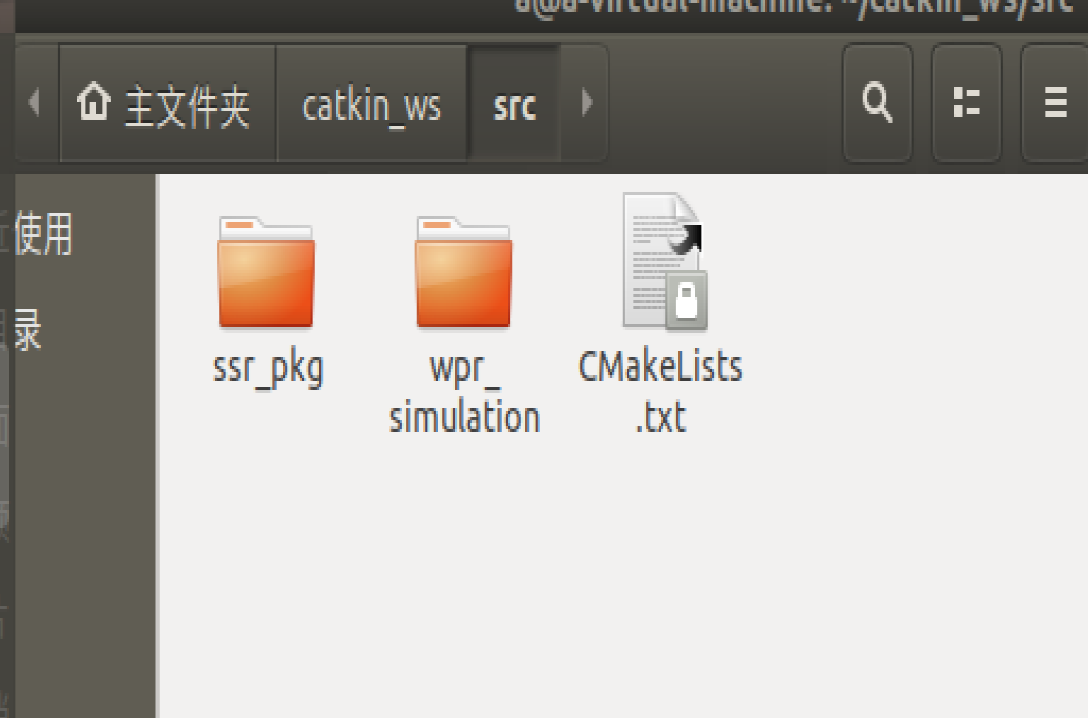Select the ssr_pkg name label
Screen dimensions: 1088x718
tap(268, 368)
